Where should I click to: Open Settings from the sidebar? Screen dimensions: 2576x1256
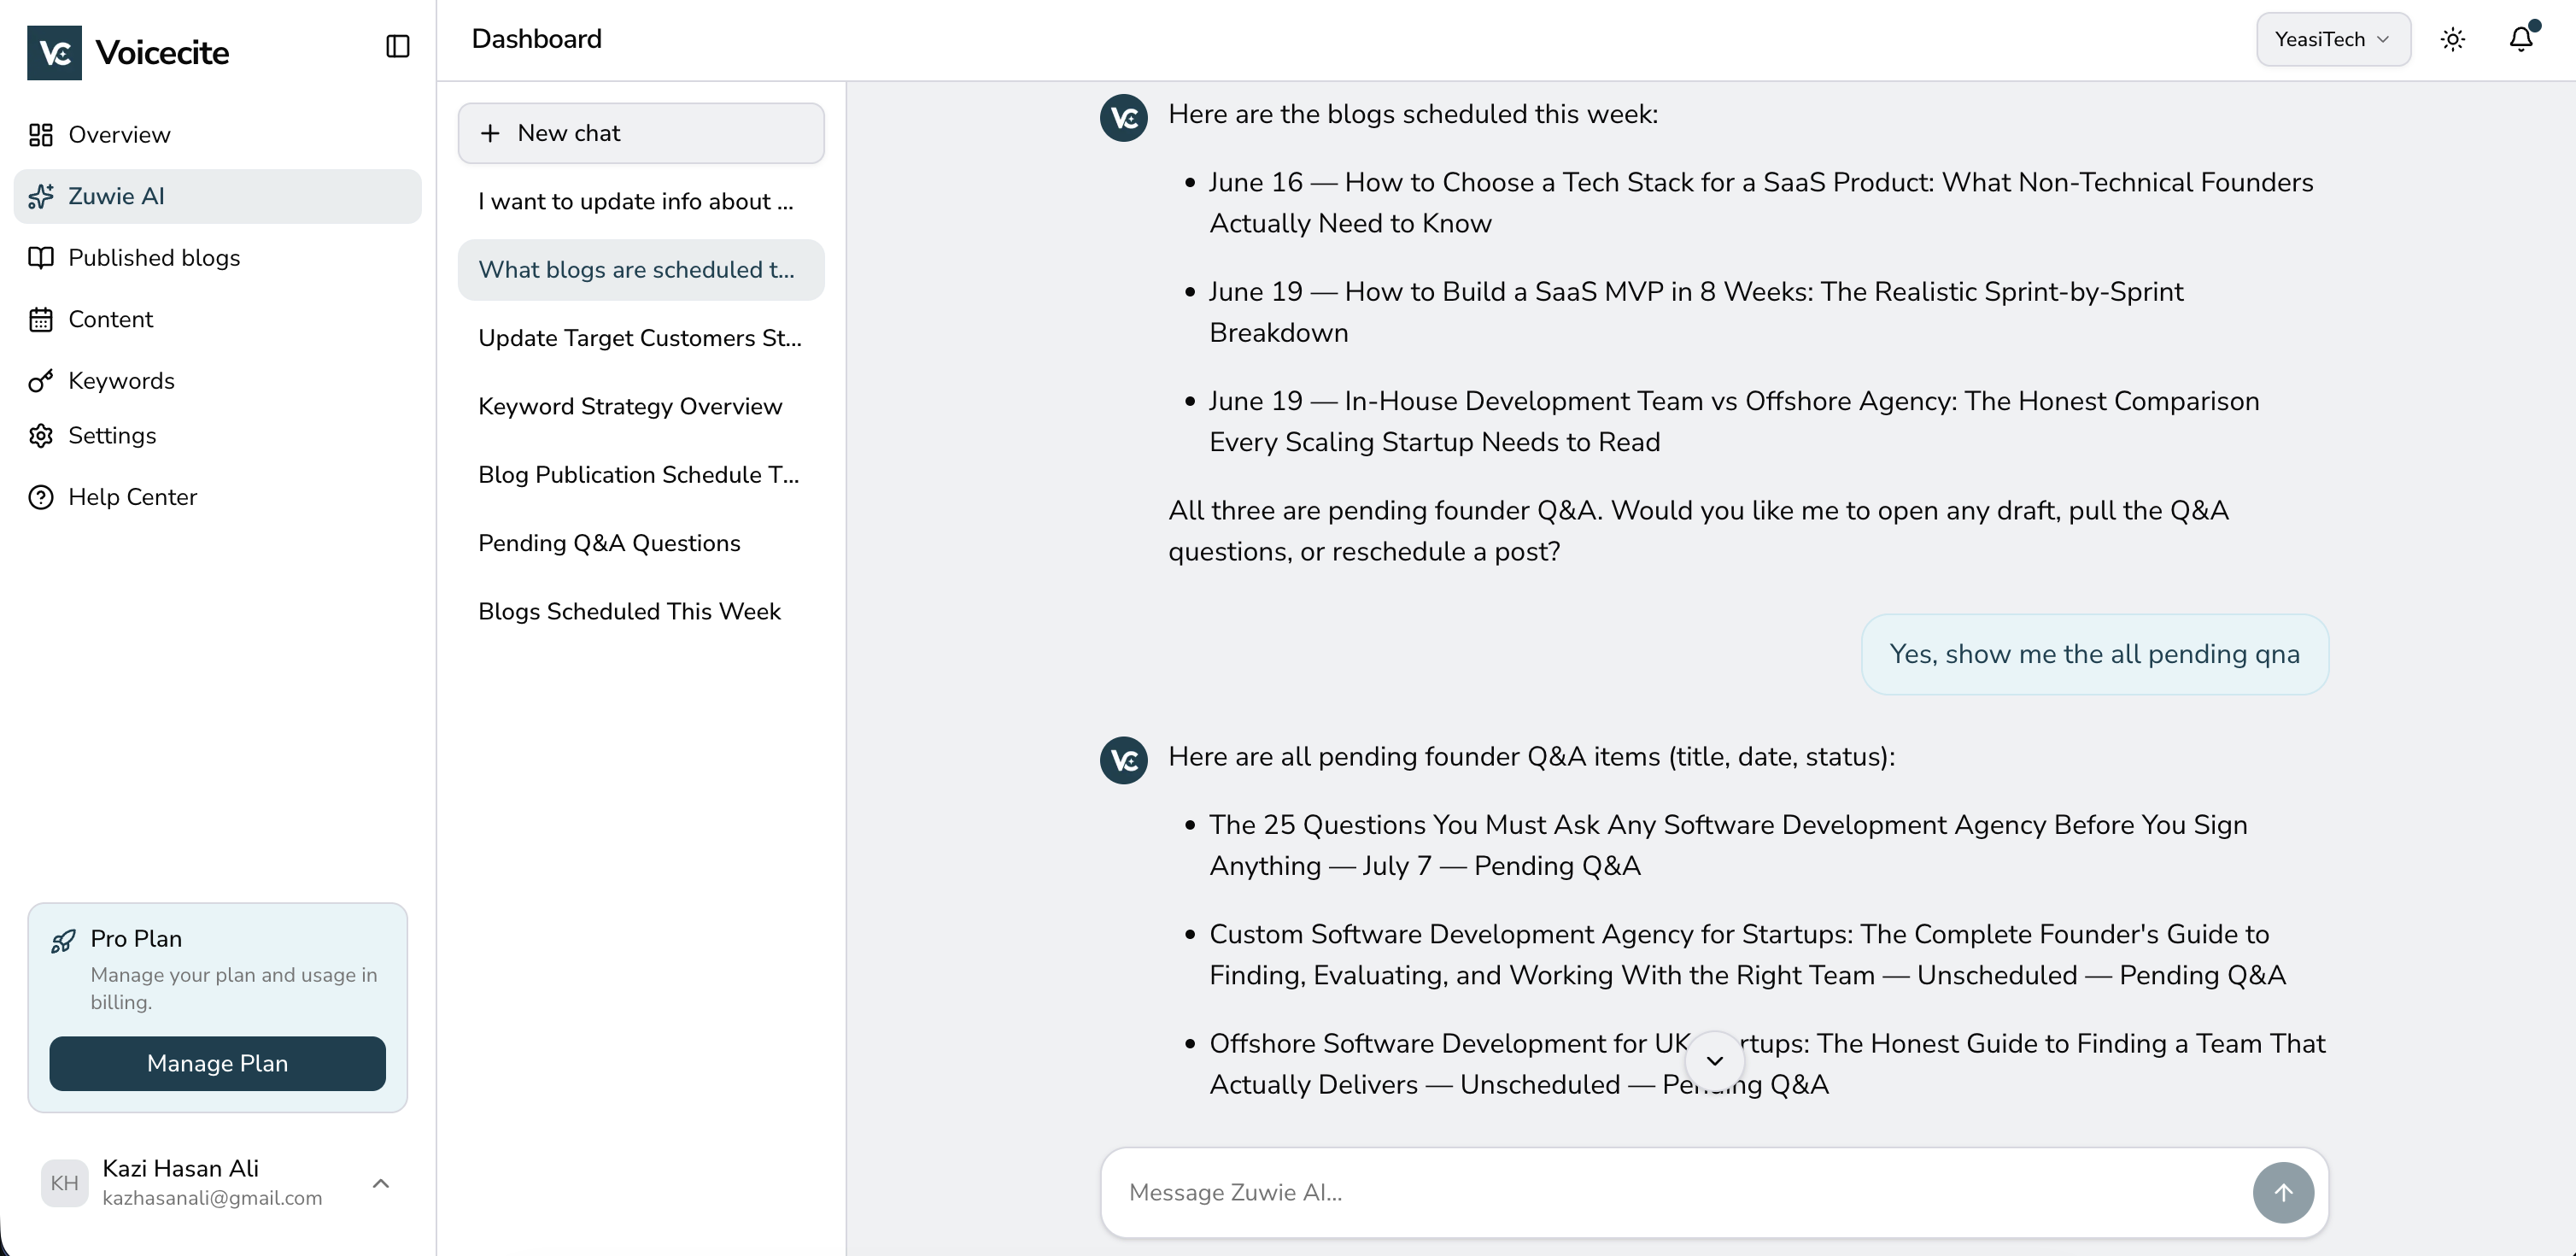point(217,436)
